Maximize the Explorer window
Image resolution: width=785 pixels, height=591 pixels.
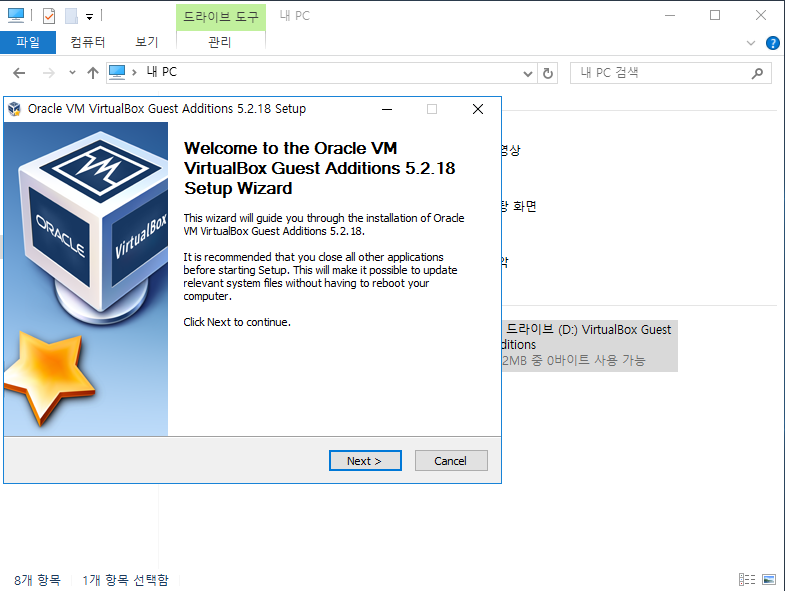point(715,16)
